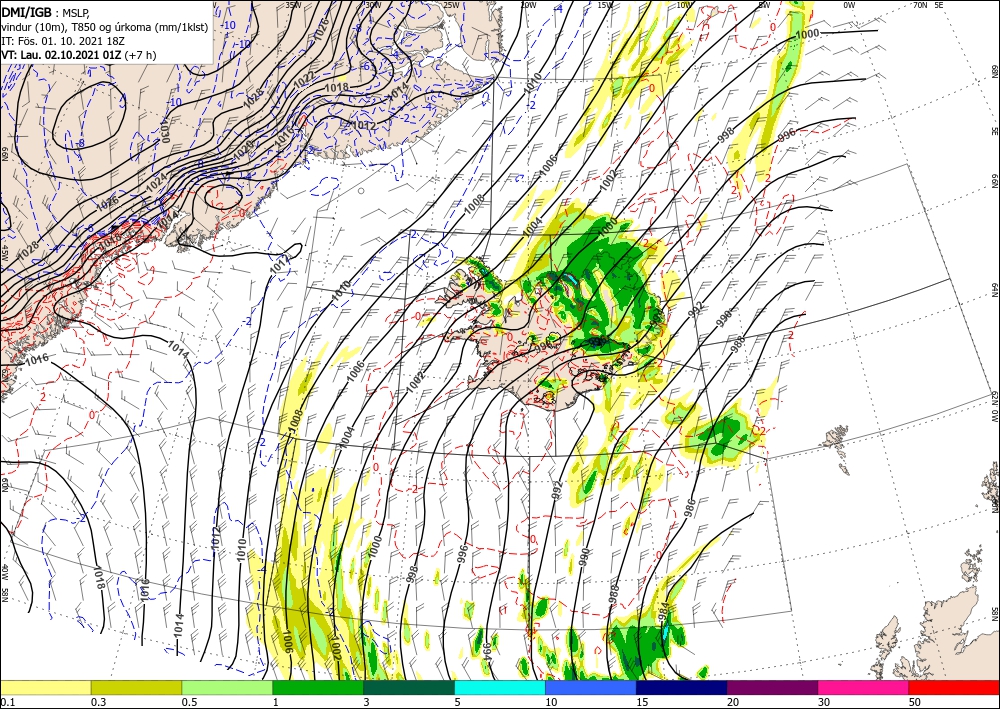Click the 'DMI/IGB : MSLP,' title text
The image size is (1000, 709).
pos(45,12)
